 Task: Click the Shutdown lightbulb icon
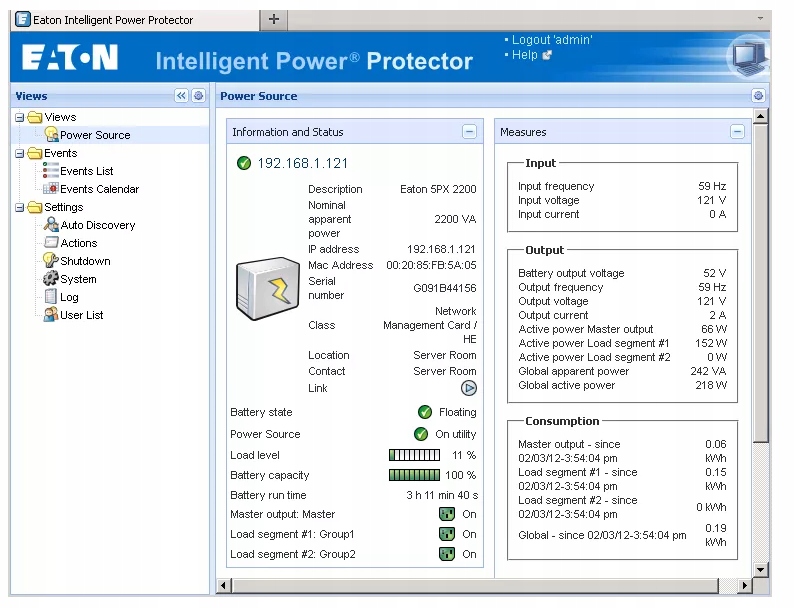(51, 260)
